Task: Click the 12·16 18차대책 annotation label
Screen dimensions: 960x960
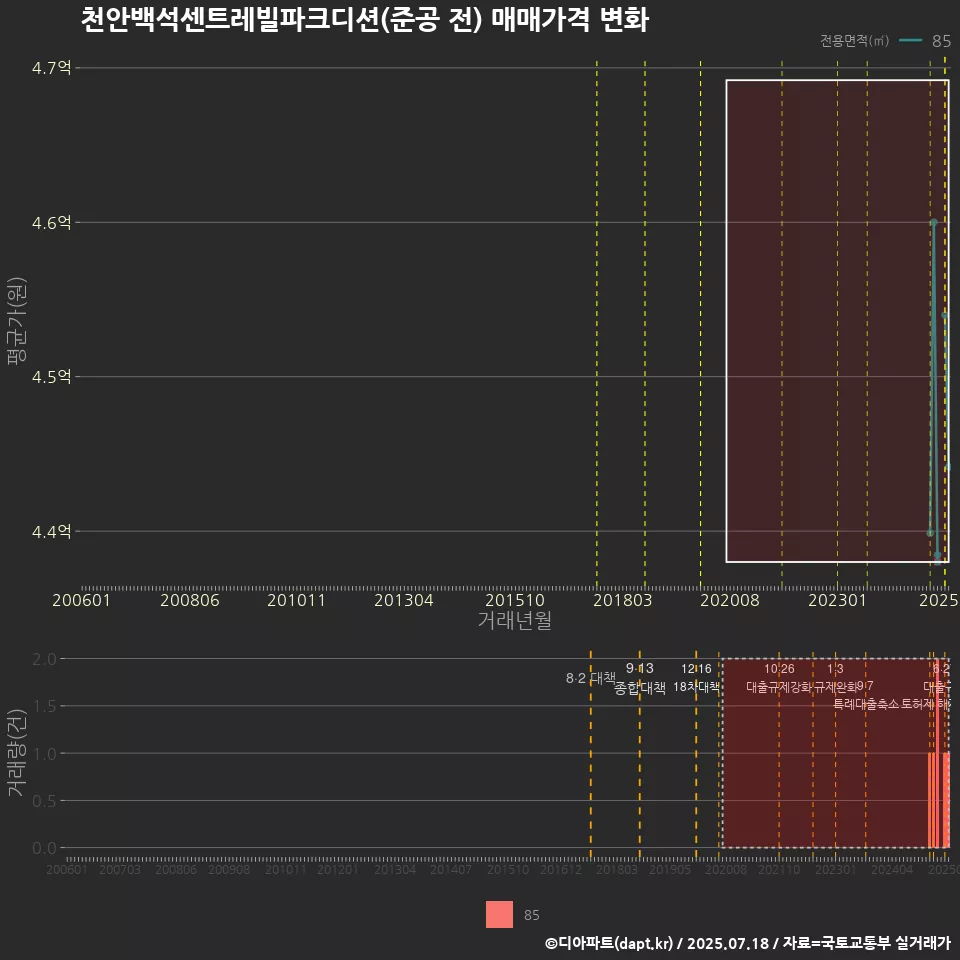Action: click(696, 678)
